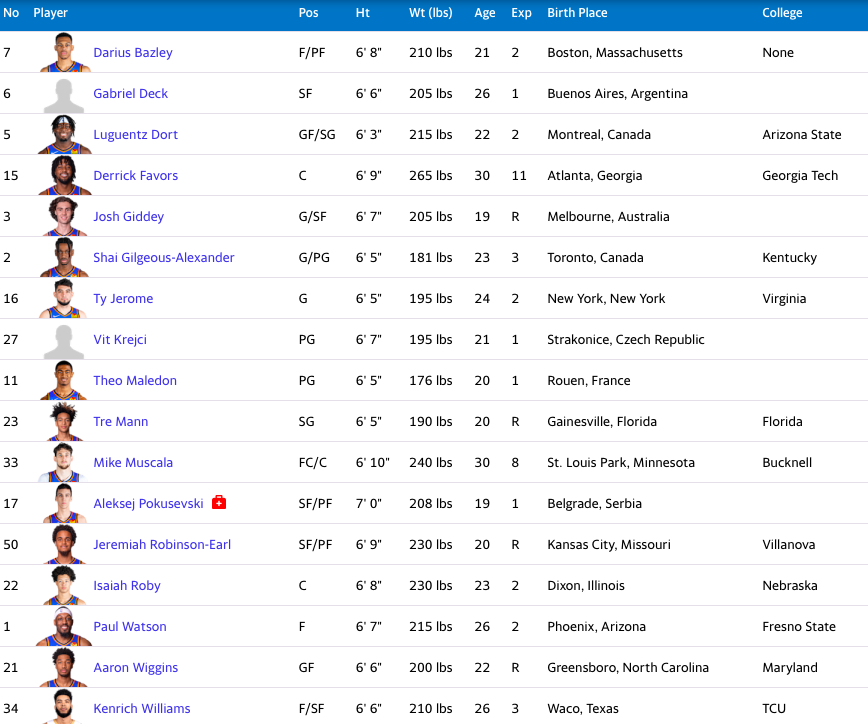Select the Mike Muscala link

(x=133, y=462)
